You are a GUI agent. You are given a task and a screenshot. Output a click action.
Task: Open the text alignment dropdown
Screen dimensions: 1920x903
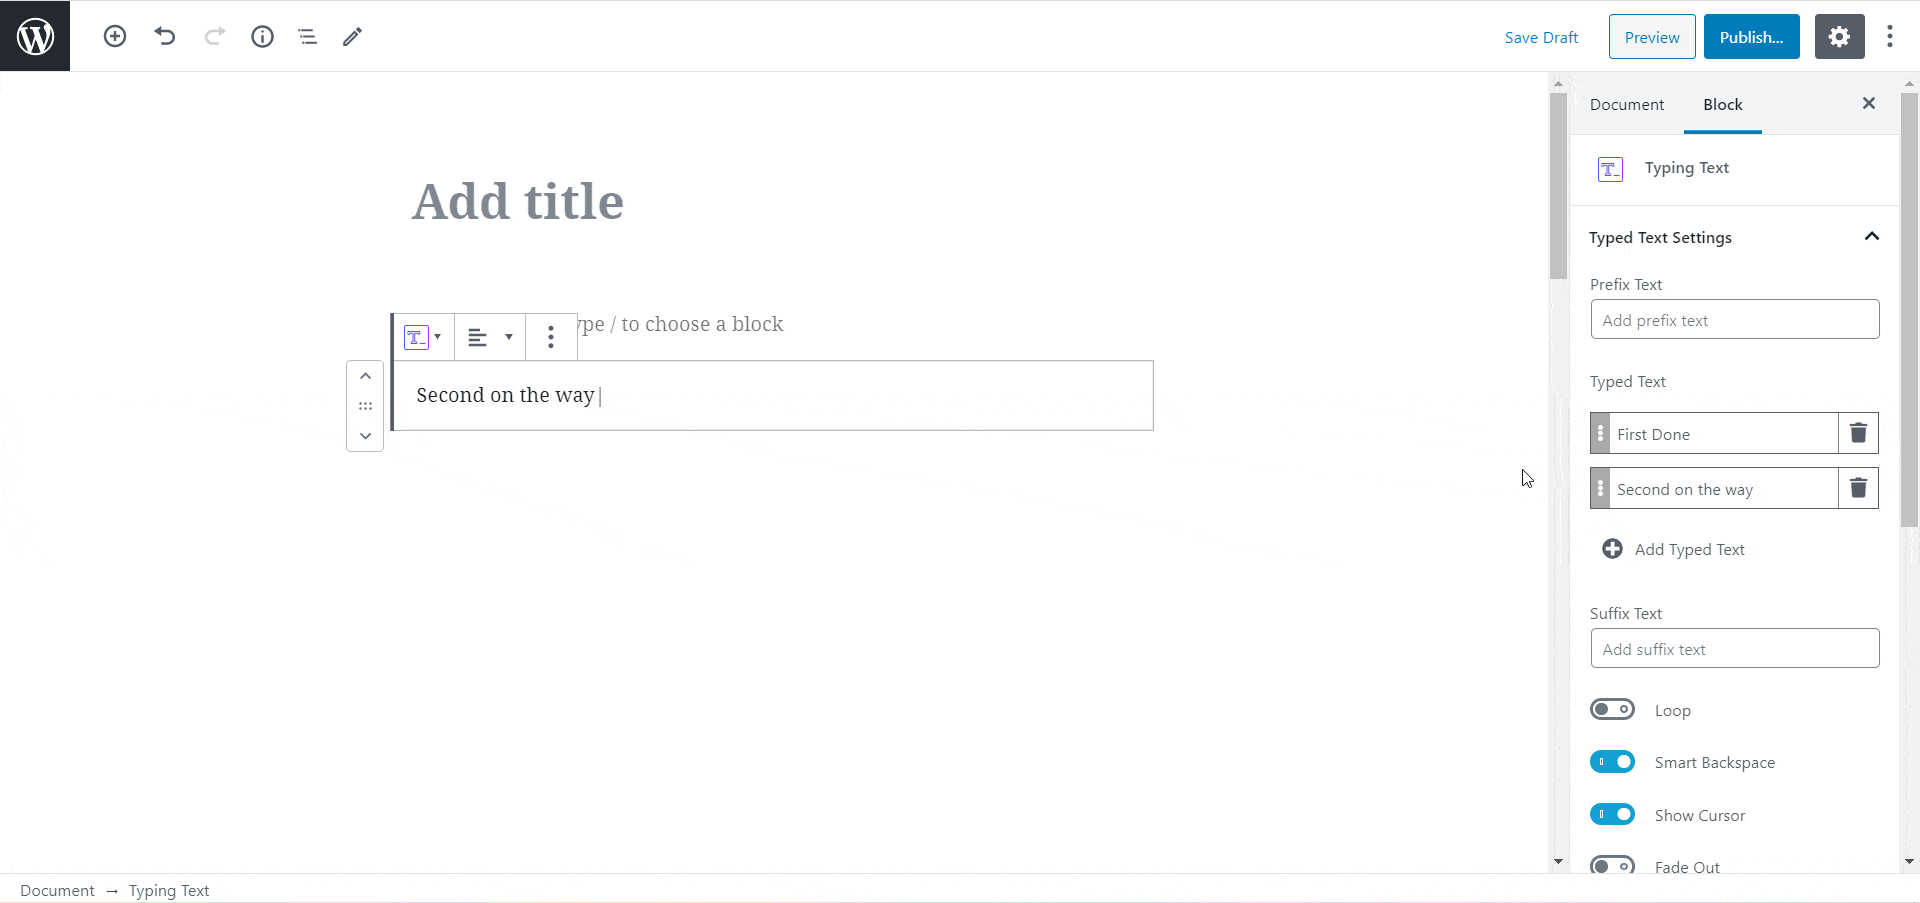click(489, 337)
